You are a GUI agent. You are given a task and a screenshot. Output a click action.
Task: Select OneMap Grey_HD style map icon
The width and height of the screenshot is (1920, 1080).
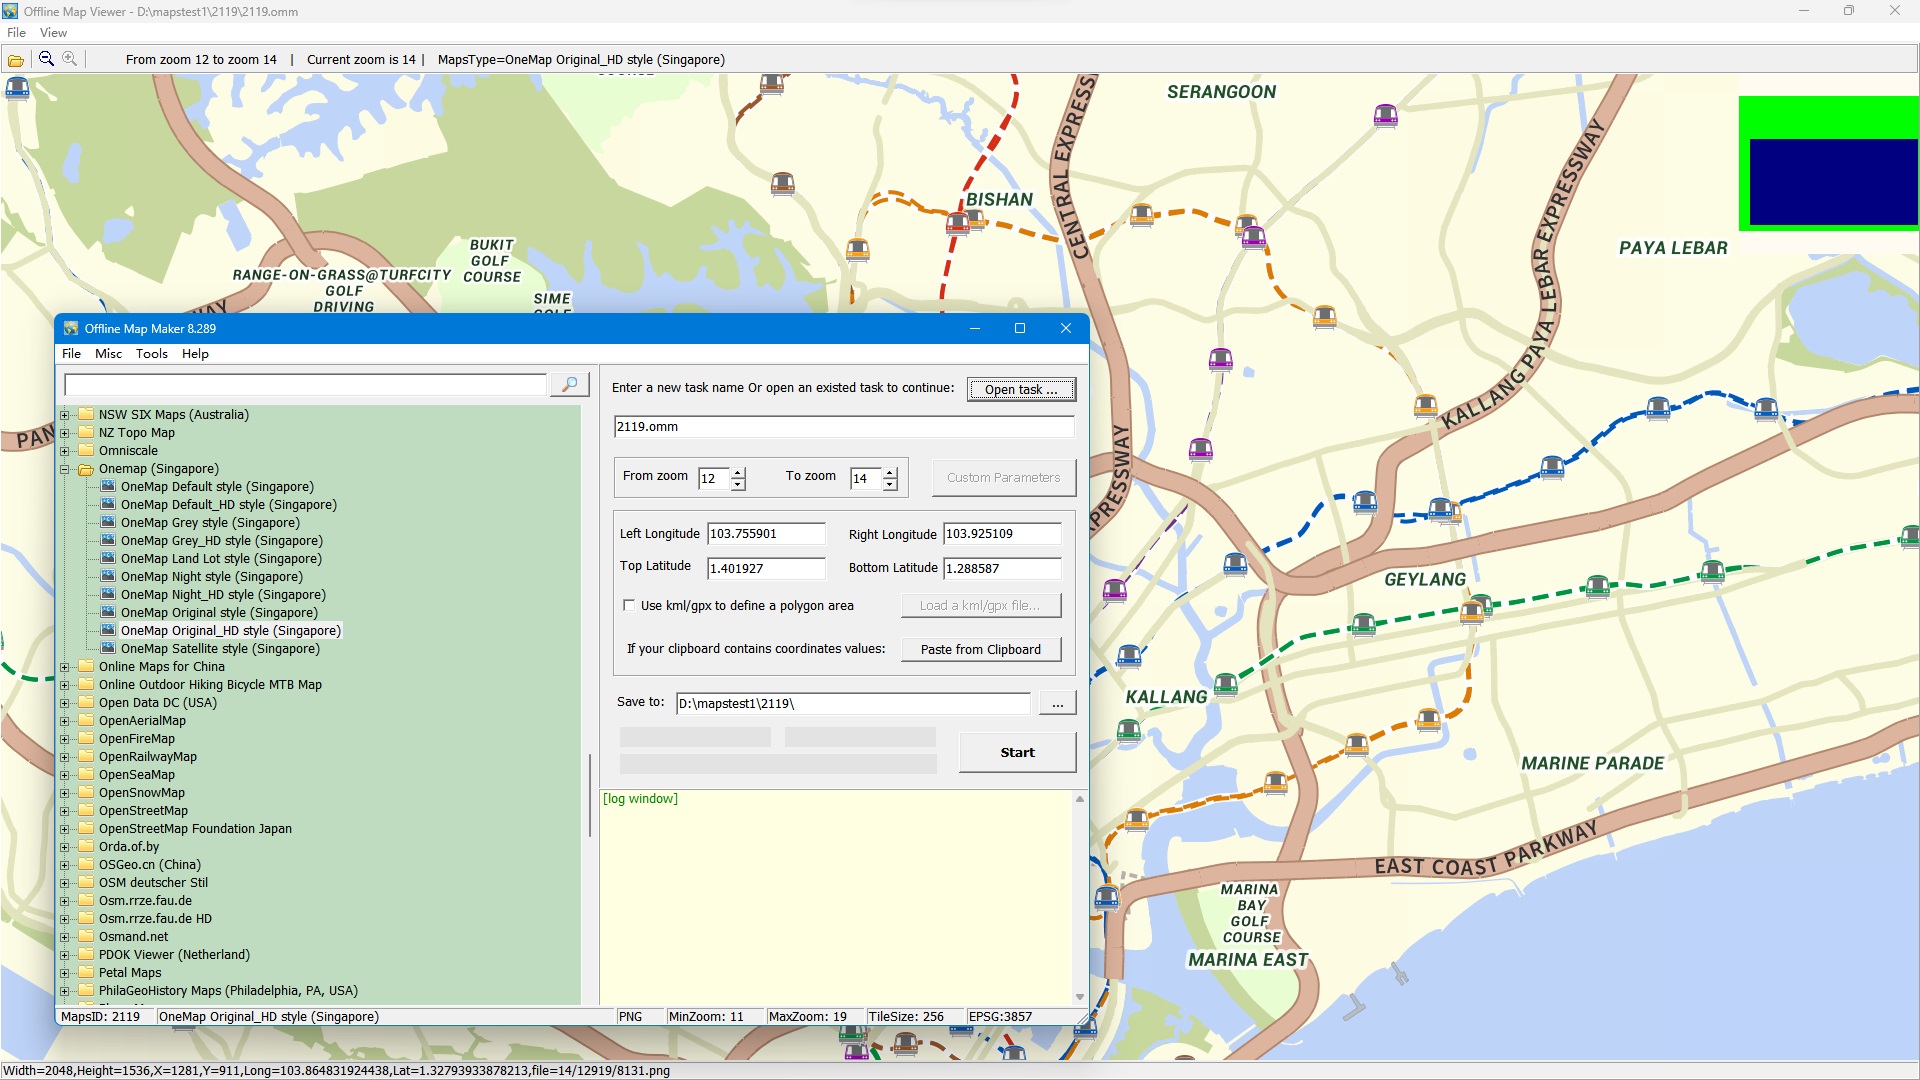coord(109,541)
